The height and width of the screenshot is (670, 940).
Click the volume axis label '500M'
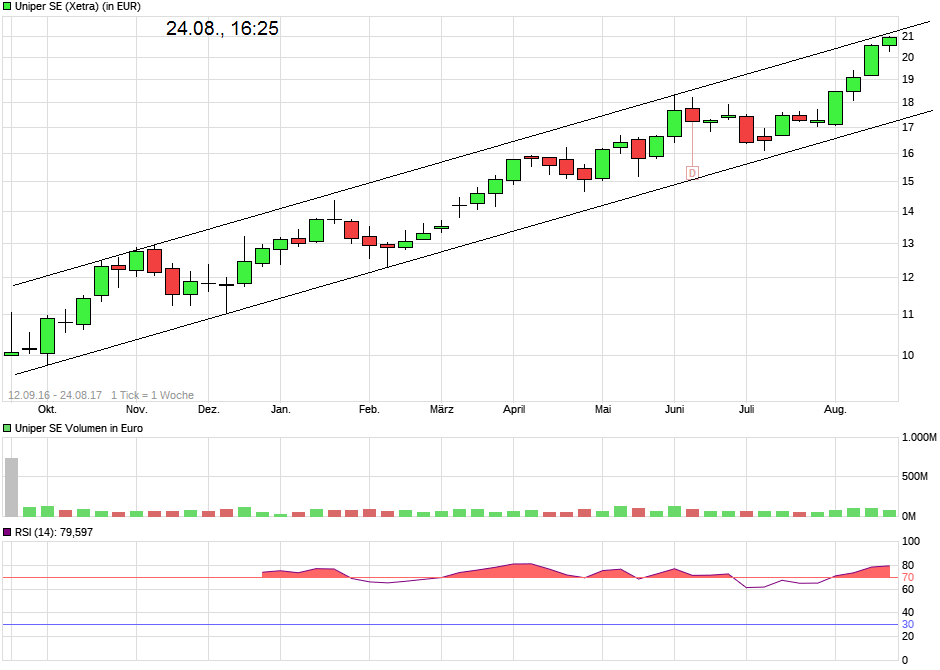[915, 476]
